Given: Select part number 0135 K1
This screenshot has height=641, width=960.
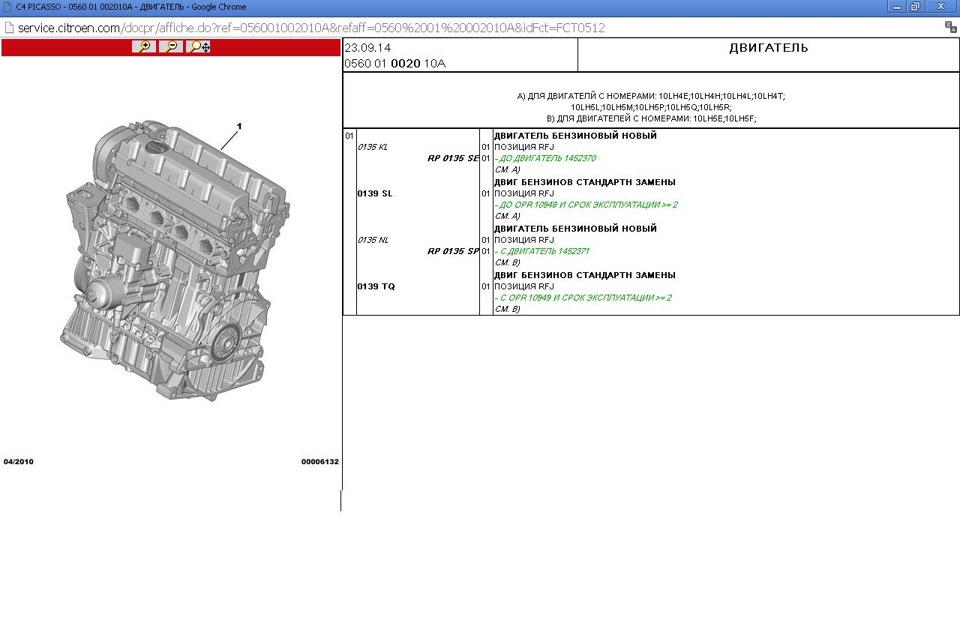Looking at the screenshot, I should tap(372, 147).
